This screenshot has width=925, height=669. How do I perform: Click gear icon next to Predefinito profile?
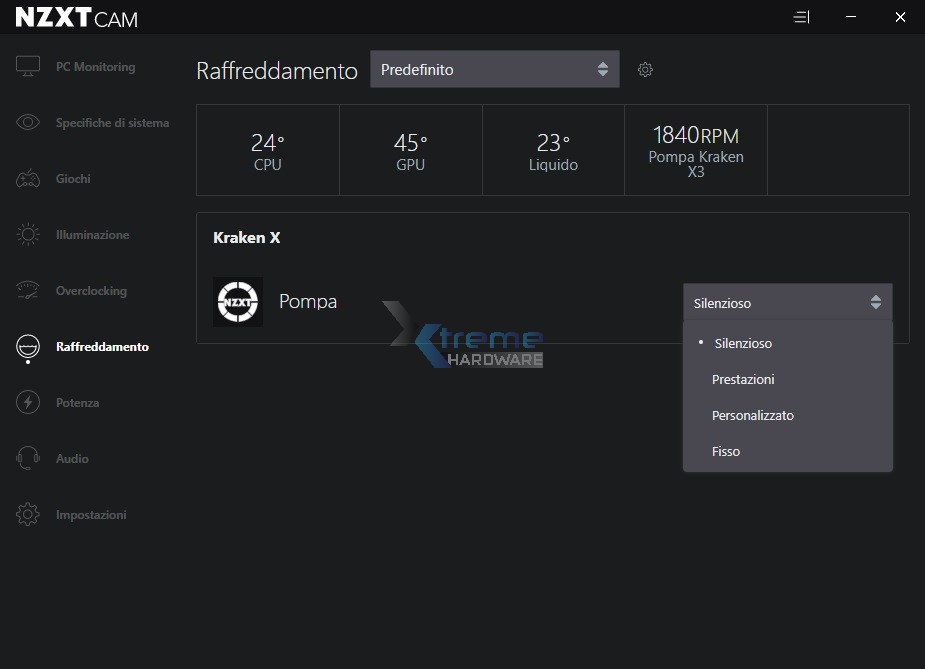pos(645,70)
